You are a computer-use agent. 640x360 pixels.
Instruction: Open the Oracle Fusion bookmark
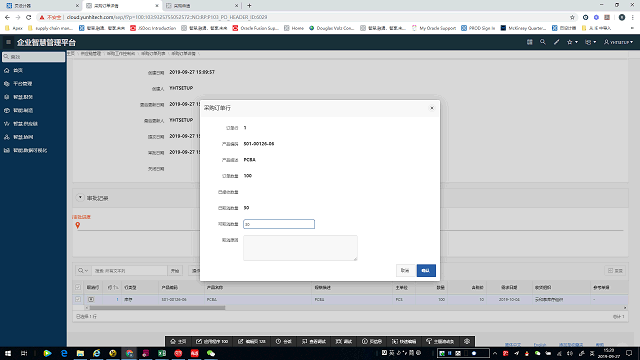coord(256,28)
